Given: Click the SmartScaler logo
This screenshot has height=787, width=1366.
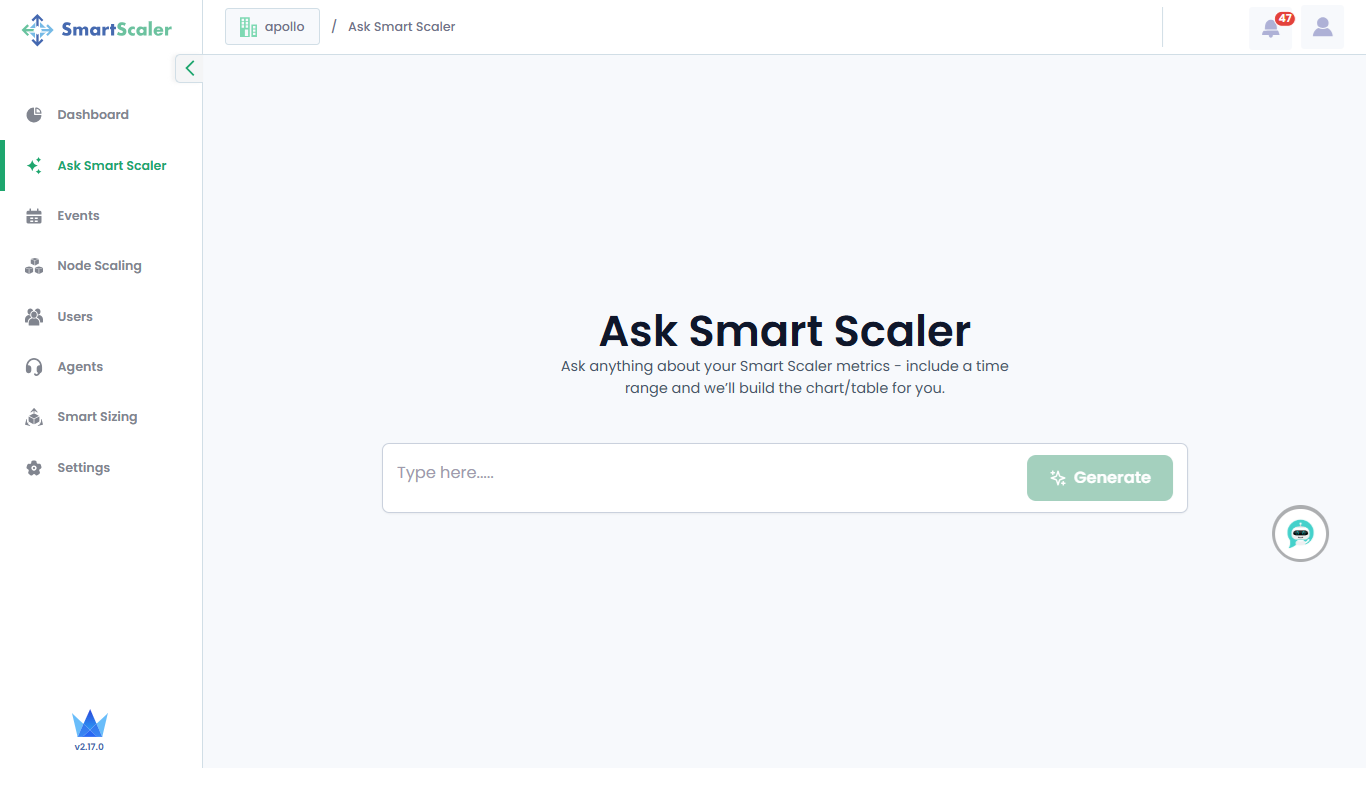Looking at the screenshot, I should pos(97,30).
